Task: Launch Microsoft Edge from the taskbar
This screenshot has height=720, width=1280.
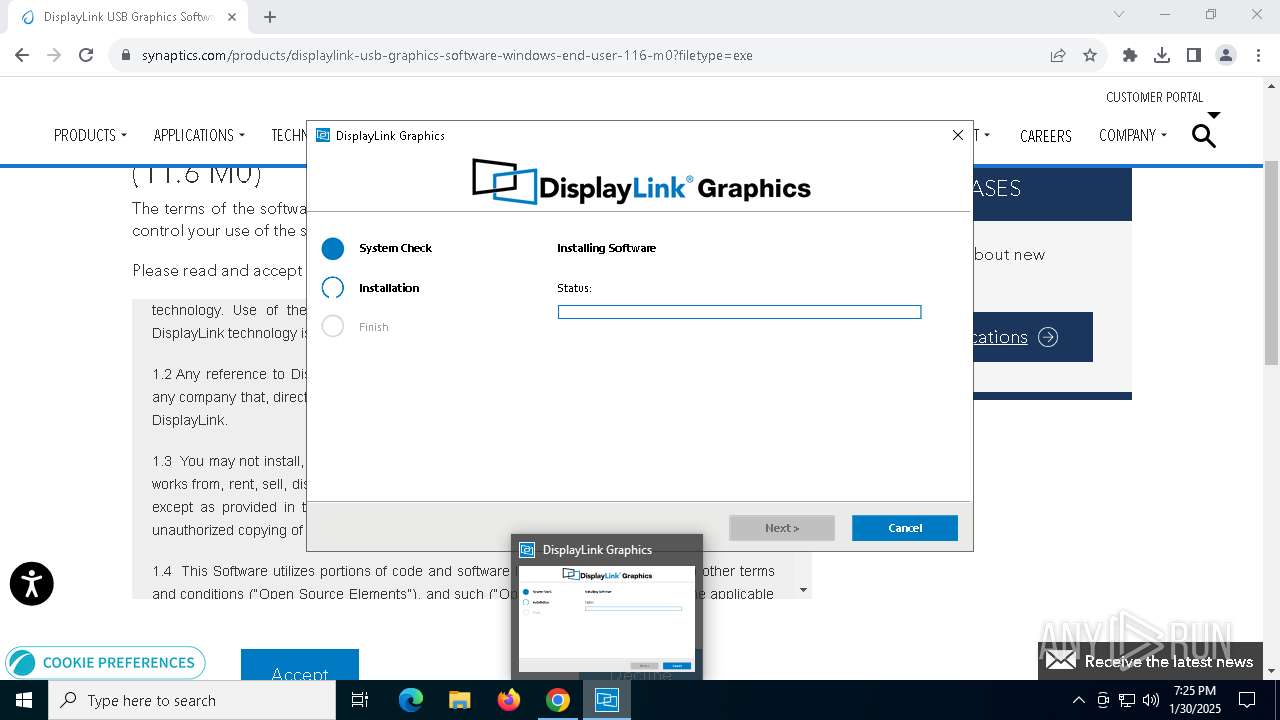Action: coord(411,700)
